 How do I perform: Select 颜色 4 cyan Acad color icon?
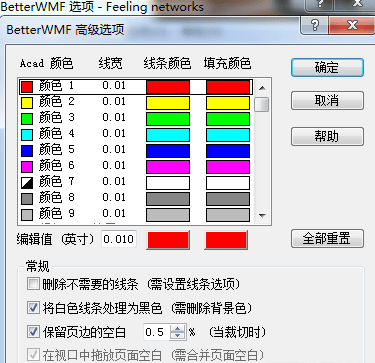pyautogui.click(x=27, y=135)
